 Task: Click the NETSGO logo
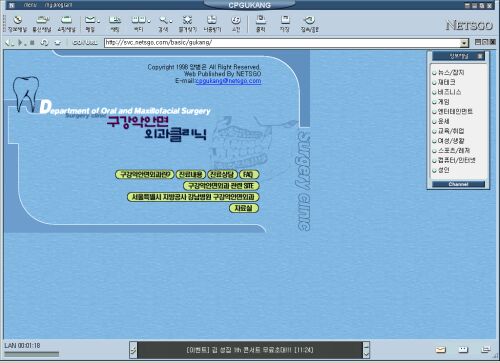click(469, 25)
